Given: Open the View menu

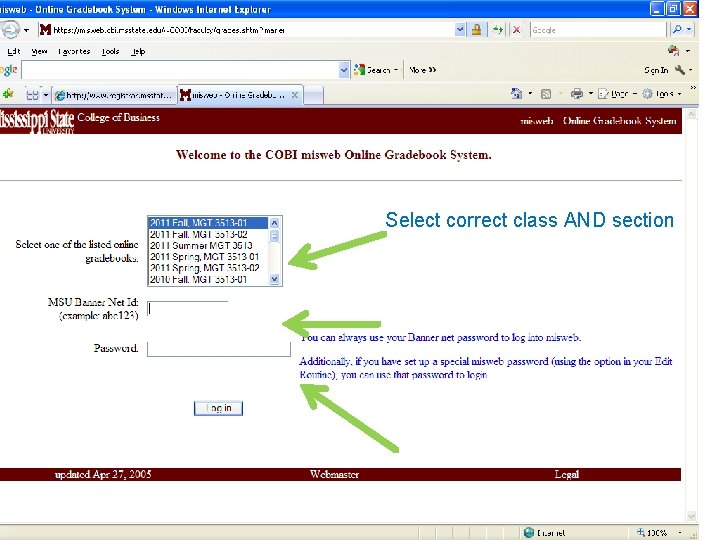Looking at the screenshot, I should pyautogui.click(x=39, y=51).
